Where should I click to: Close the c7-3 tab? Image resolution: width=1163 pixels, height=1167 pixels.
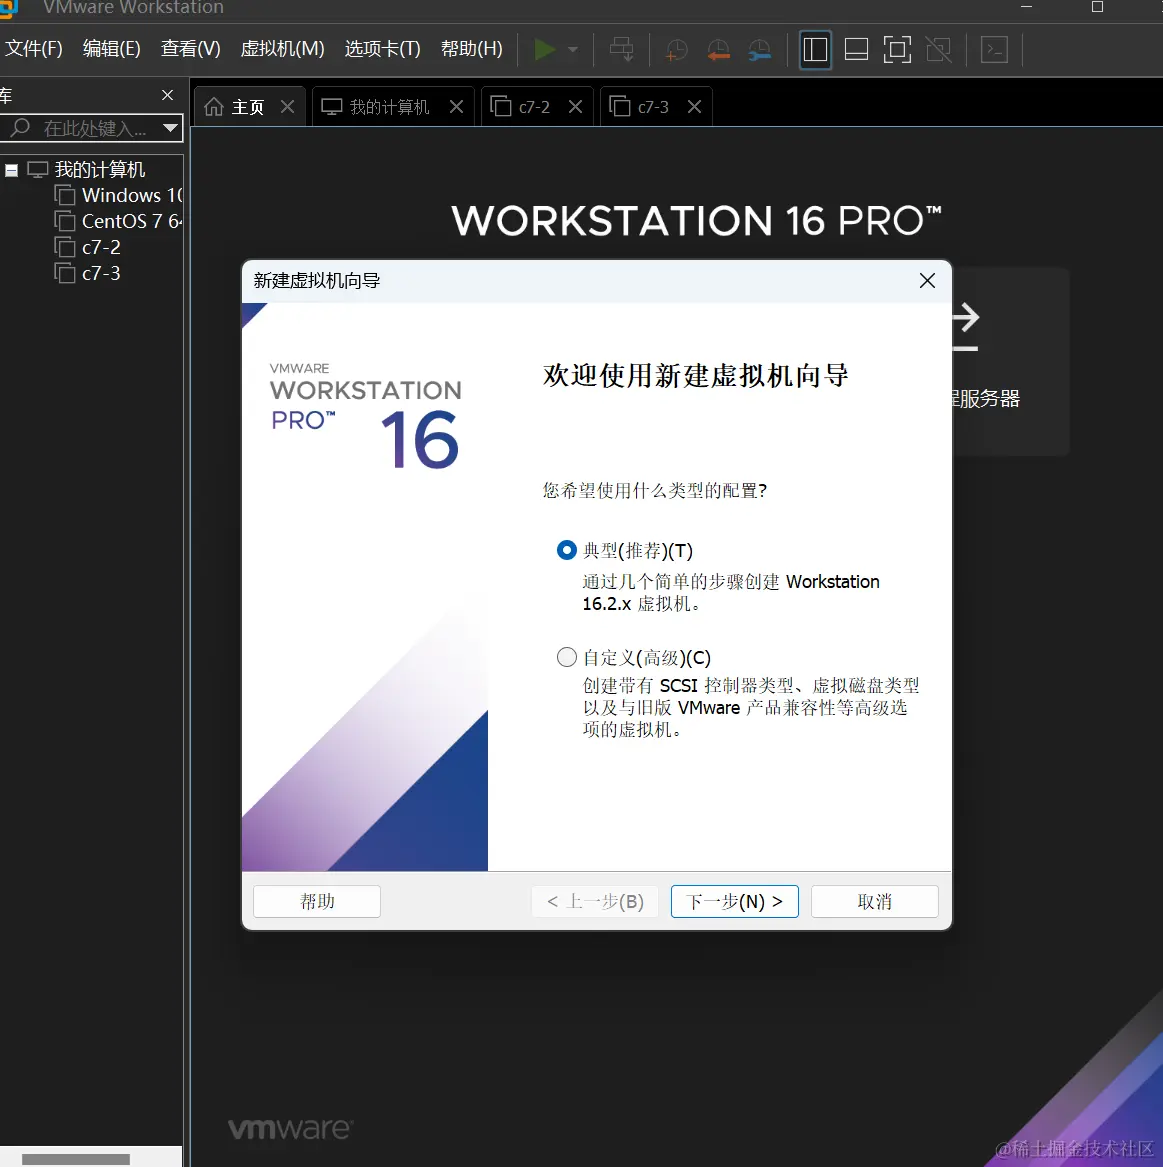[x=694, y=107]
